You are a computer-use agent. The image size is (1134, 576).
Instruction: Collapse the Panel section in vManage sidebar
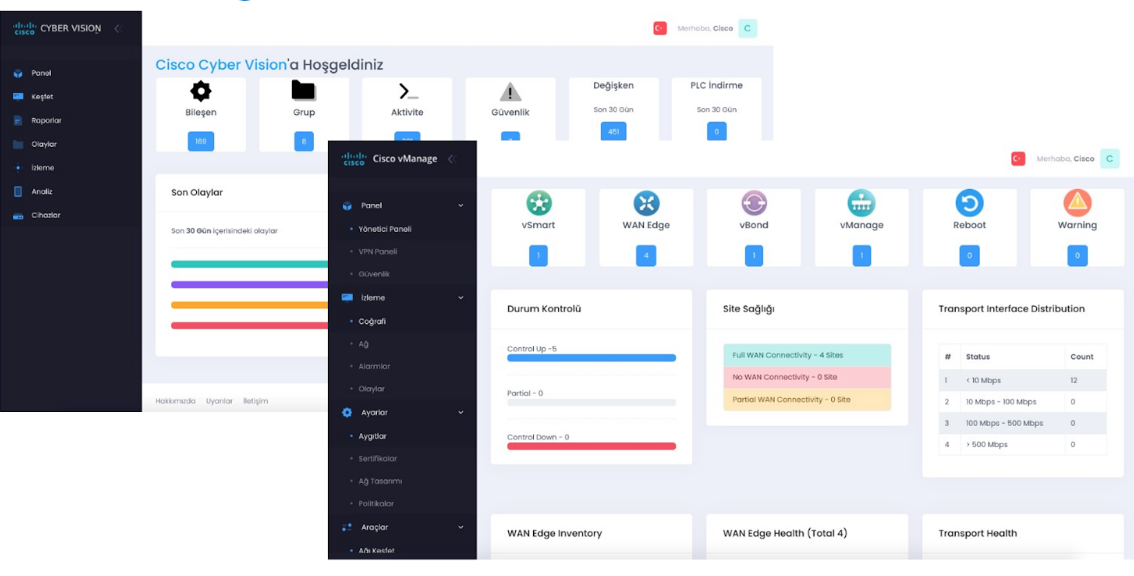tap(461, 206)
